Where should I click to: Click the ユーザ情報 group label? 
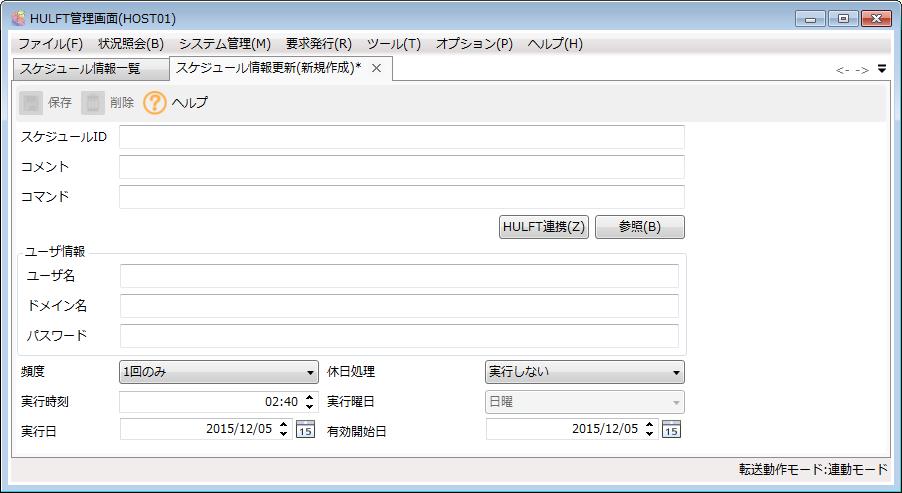(x=55, y=251)
